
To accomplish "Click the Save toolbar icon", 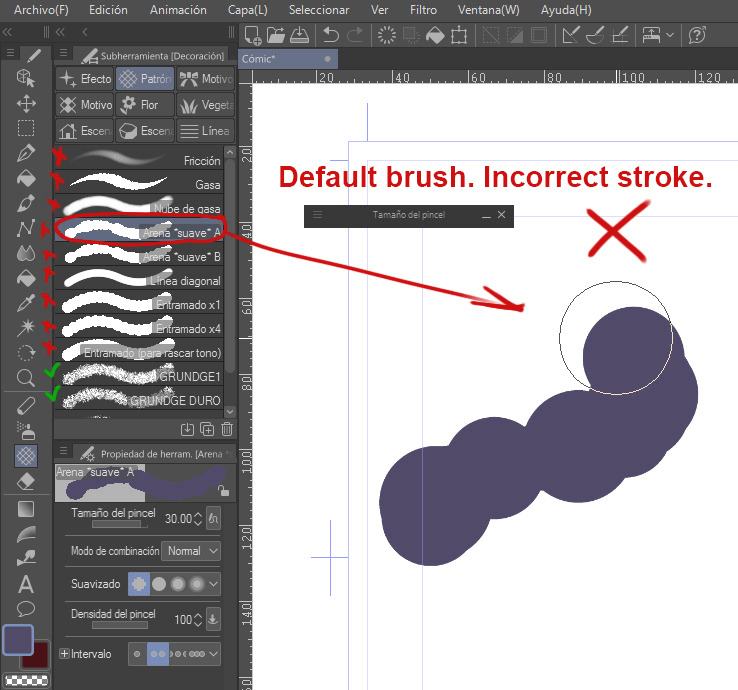I will [x=299, y=35].
